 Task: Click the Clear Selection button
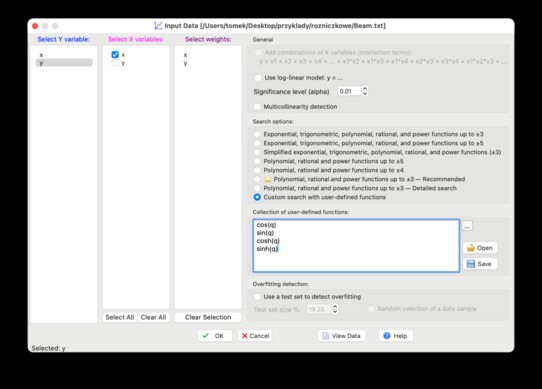point(208,317)
